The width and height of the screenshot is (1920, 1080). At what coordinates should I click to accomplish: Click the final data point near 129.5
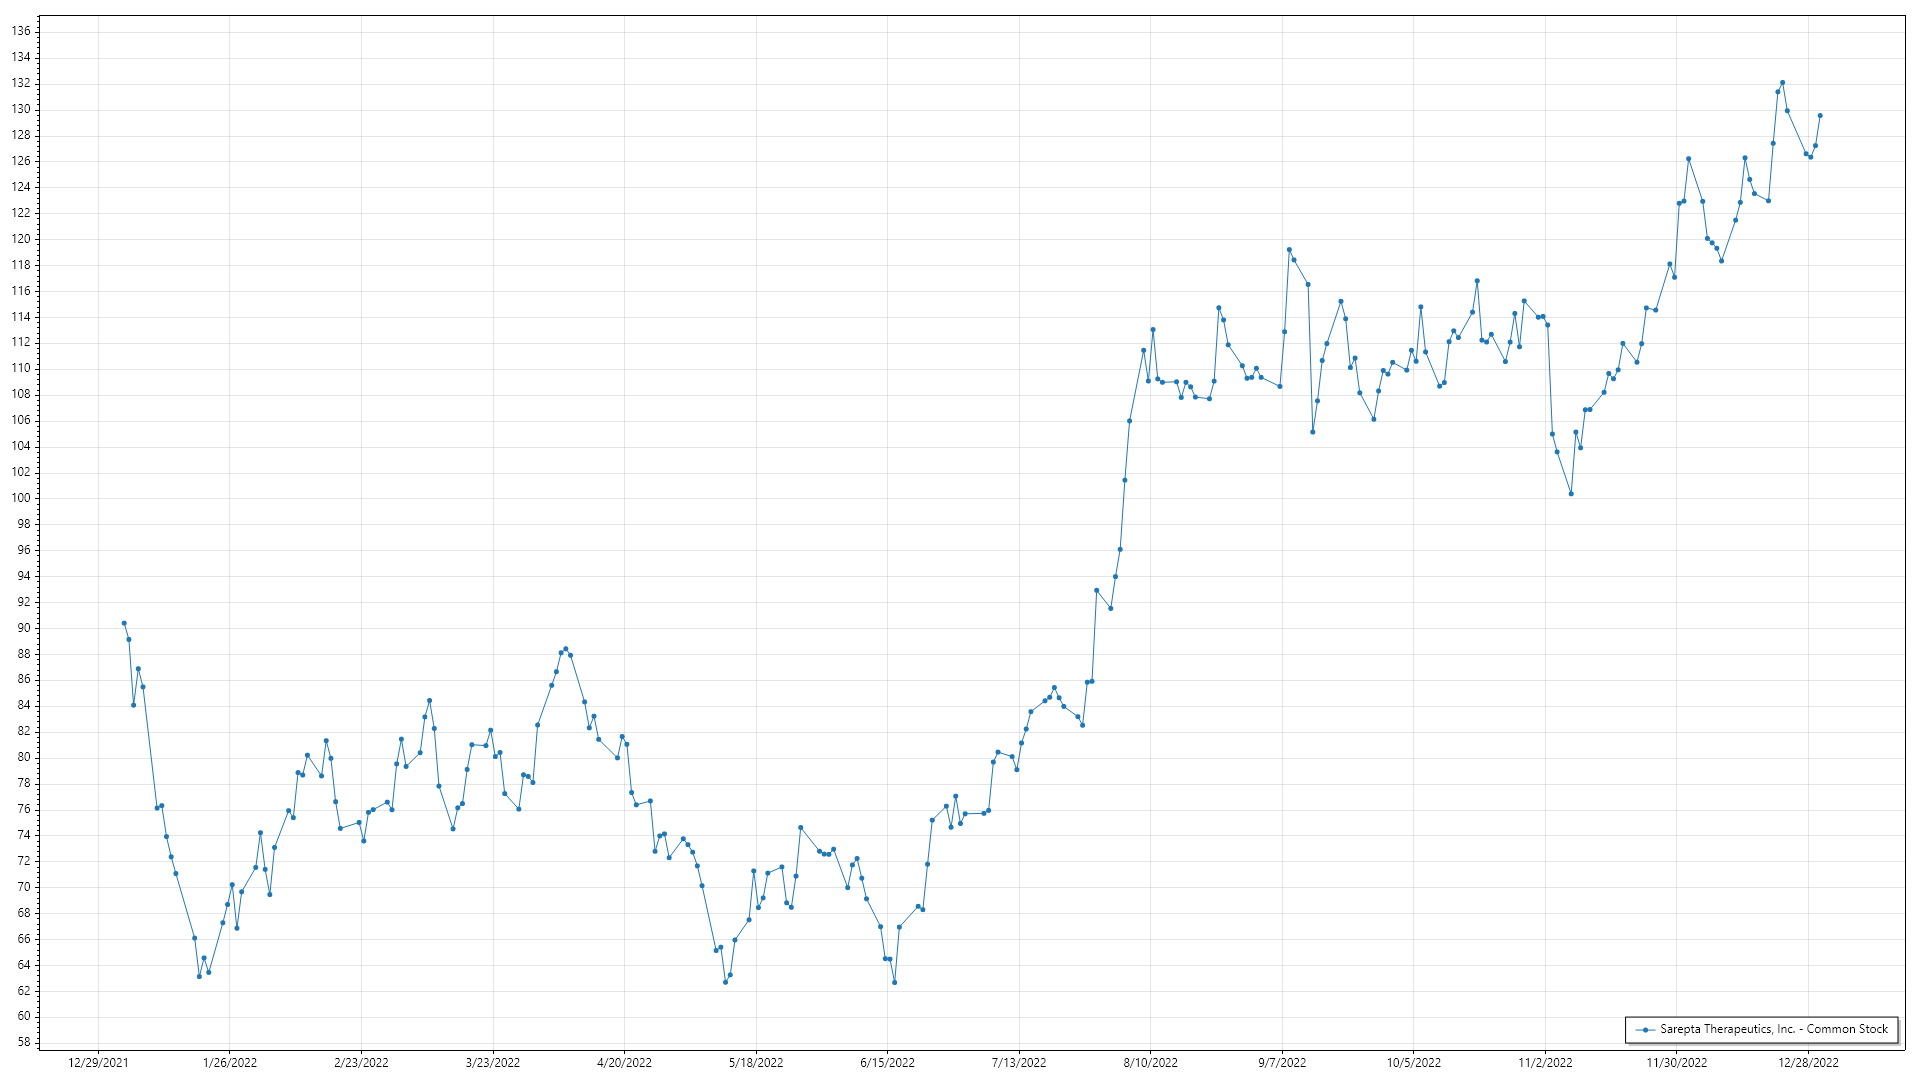pos(1820,116)
